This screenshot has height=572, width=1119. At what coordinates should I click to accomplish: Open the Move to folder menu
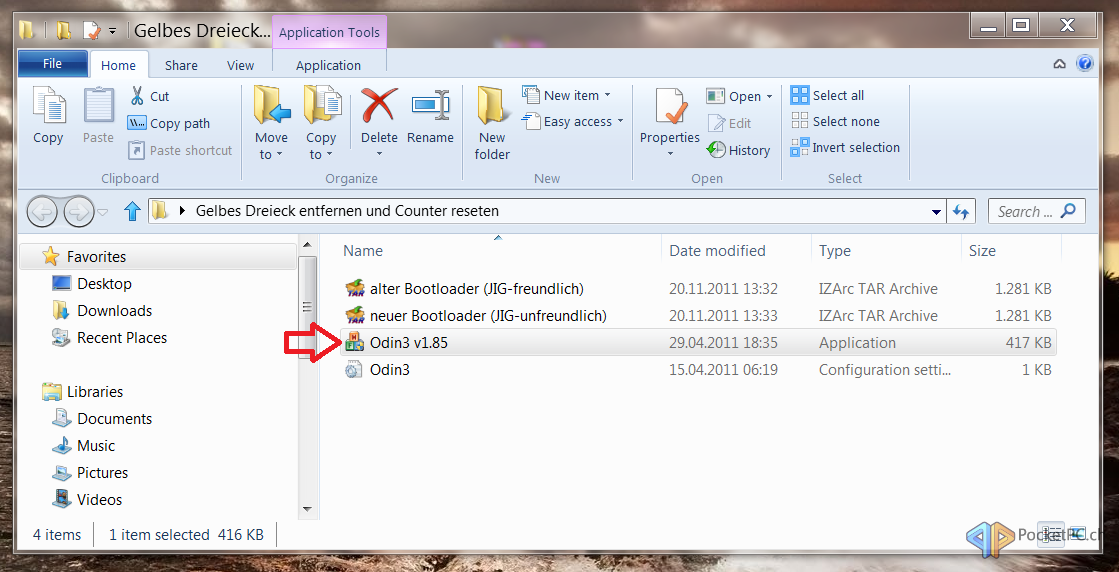click(x=271, y=123)
